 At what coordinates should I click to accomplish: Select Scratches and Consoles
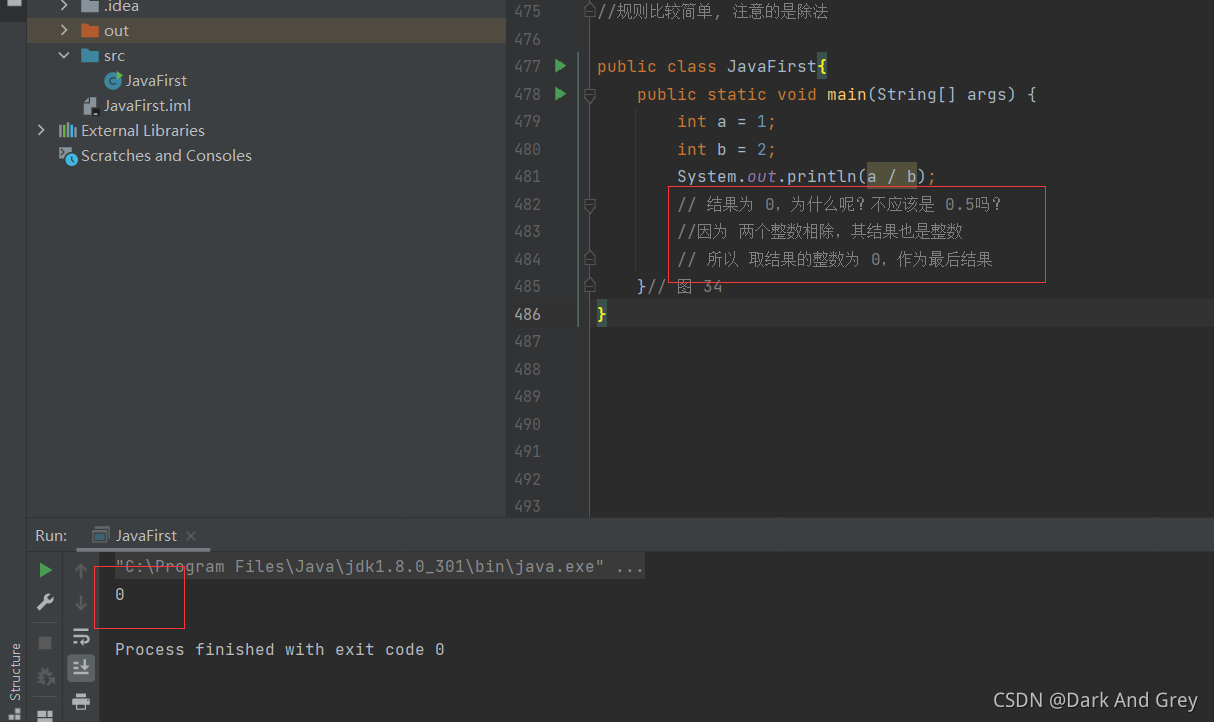(166, 156)
